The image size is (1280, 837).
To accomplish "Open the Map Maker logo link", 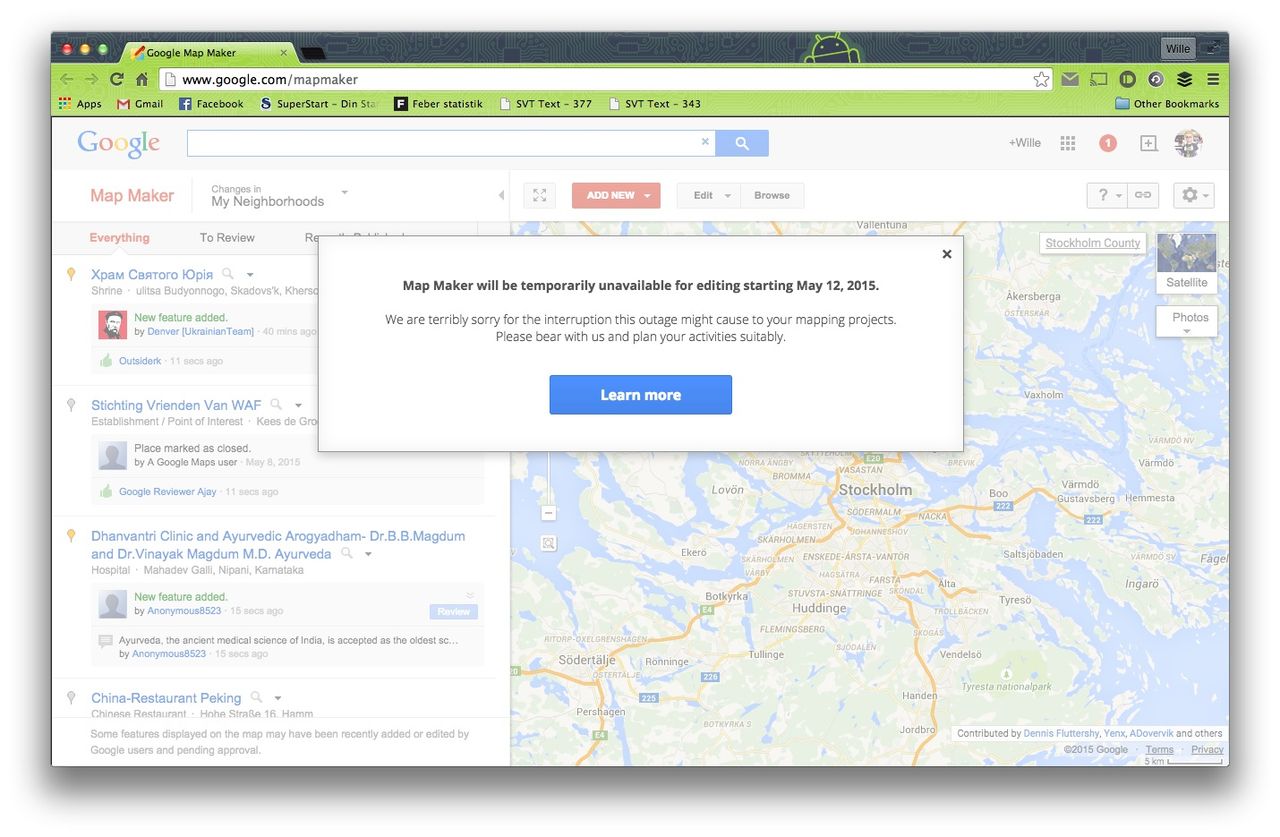I will (x=132, y=195).
